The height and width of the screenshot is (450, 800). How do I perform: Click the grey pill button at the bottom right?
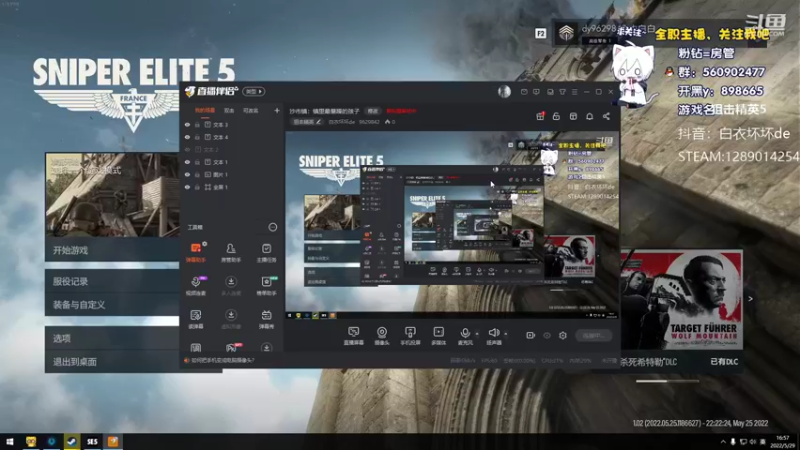(593, 335)
